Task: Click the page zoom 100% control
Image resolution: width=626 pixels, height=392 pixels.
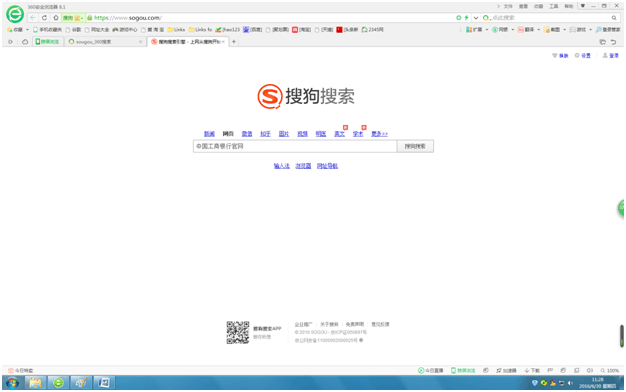Action: 610,370
